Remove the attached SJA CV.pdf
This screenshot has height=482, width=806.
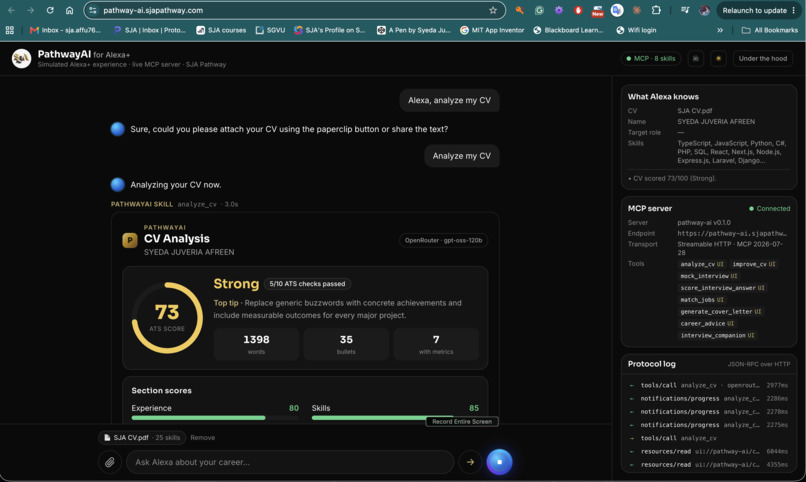pos(203,438)
